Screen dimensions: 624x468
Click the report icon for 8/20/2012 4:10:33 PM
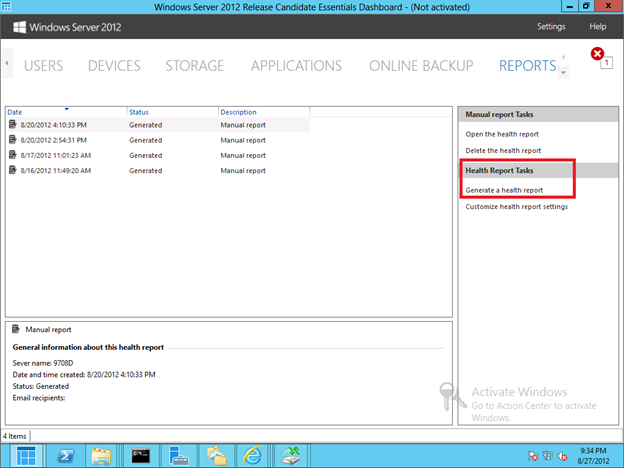[13, 125]
